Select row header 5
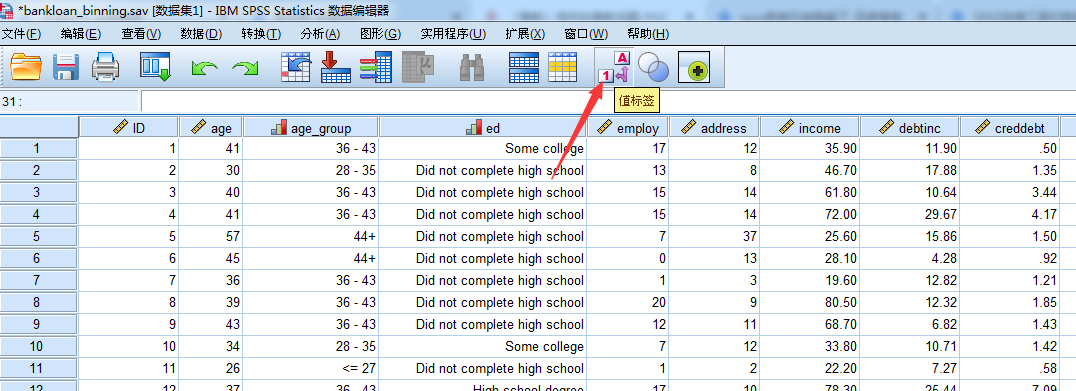Image resolution: width=1076 pixels, height=391 pixels. point(39,236)
